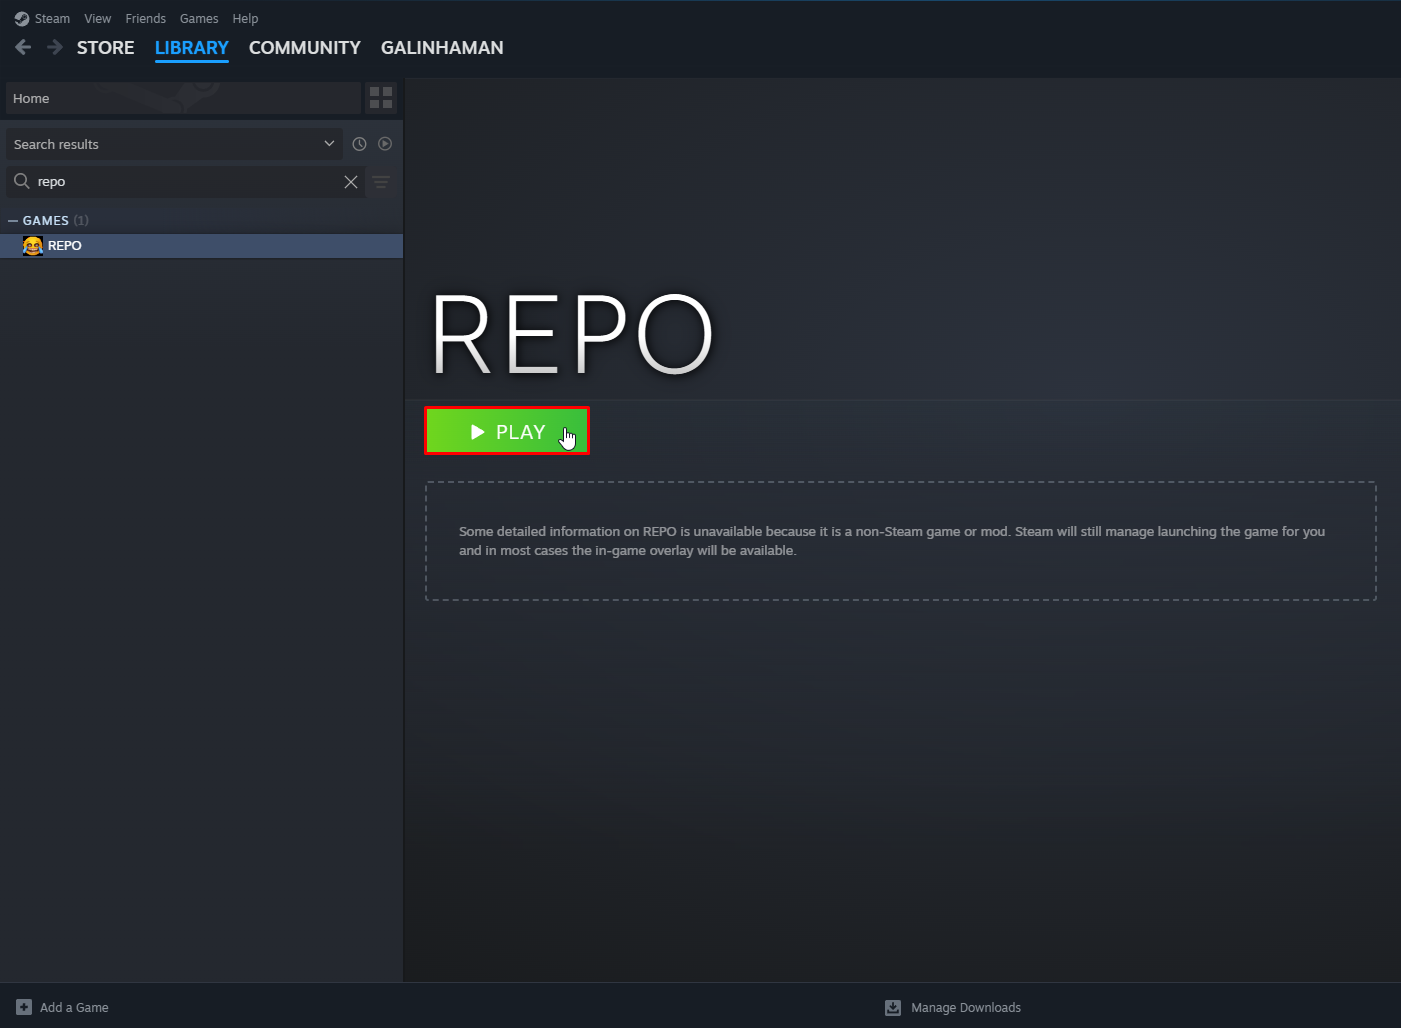Image resolution: width=1401 pixels, height=1028 pixels.
Task: Toggle the recent games clock filter
Action: click(359, 143)
